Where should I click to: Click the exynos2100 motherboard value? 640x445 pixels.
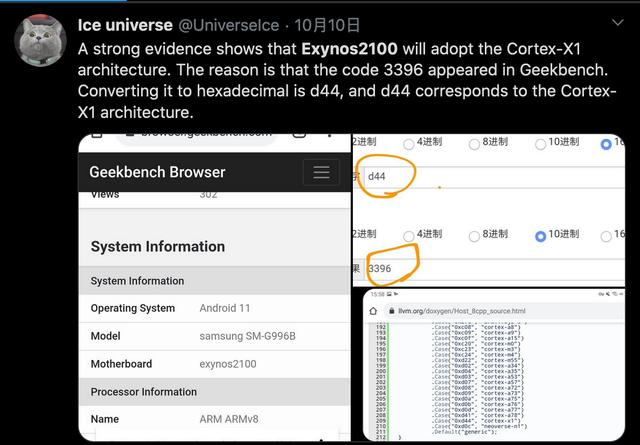pyautogui.click(x=228, y=364)
